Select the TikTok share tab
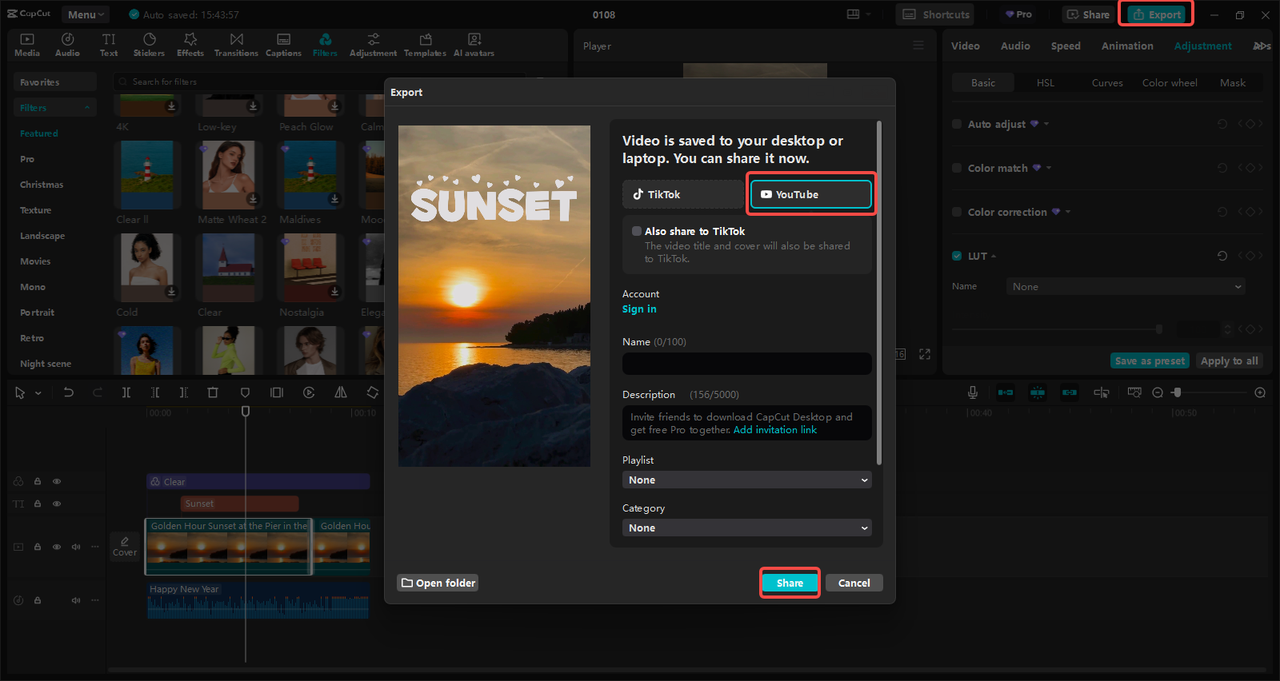This screenshot has width=1280, height=681. (684, 194)
